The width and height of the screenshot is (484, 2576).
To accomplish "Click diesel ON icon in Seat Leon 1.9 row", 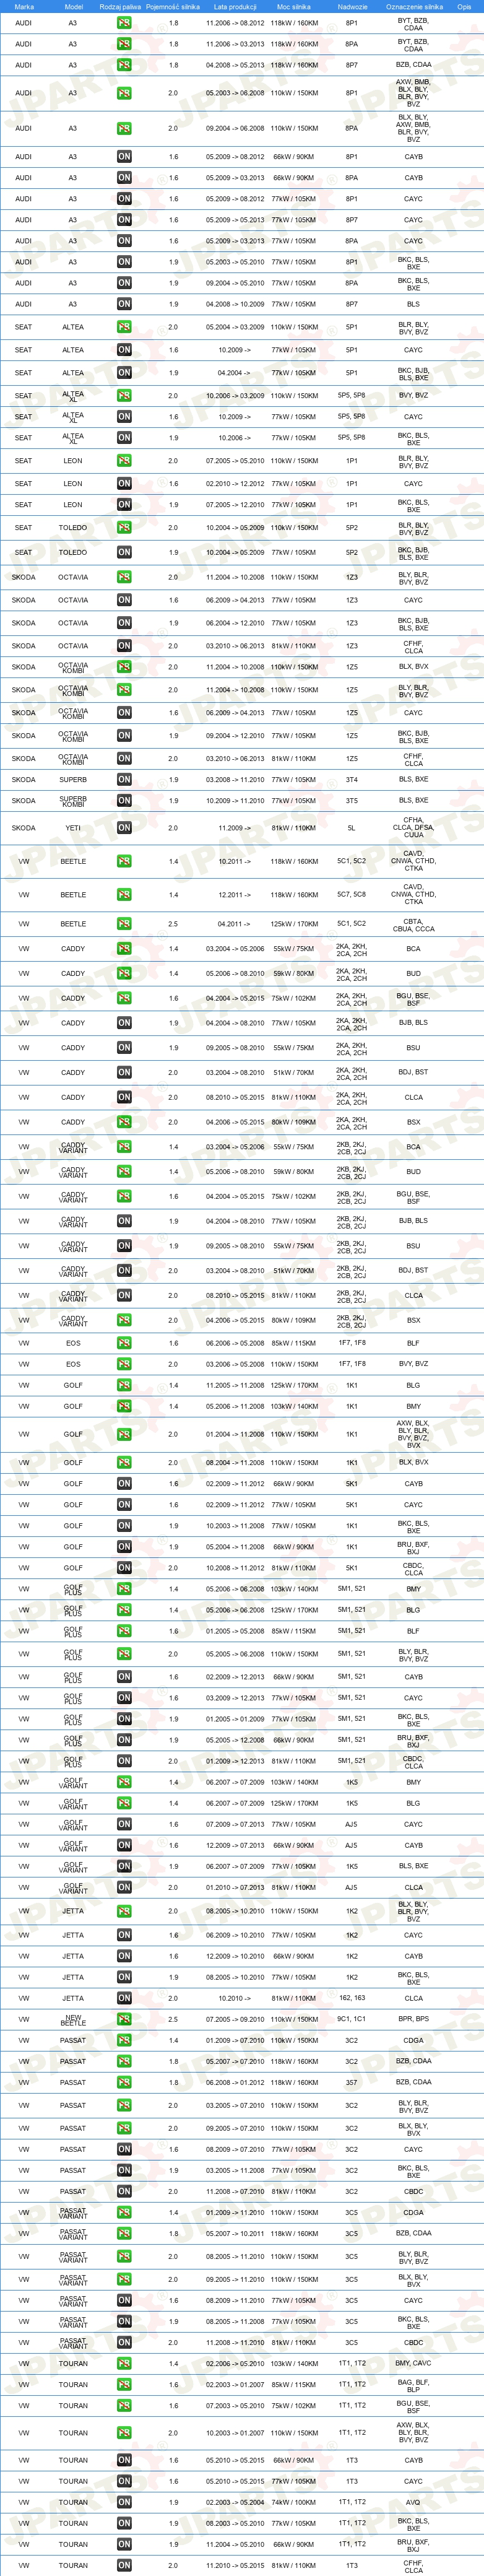I will (124, 505).
